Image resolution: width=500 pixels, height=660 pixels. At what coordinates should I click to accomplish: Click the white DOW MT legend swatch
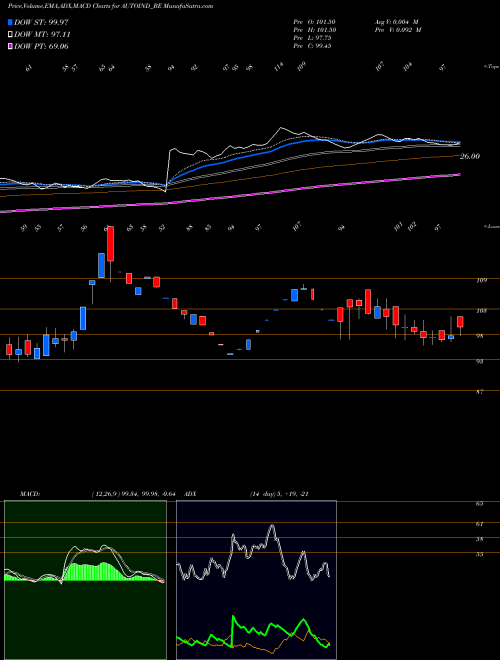click(10, 34)
